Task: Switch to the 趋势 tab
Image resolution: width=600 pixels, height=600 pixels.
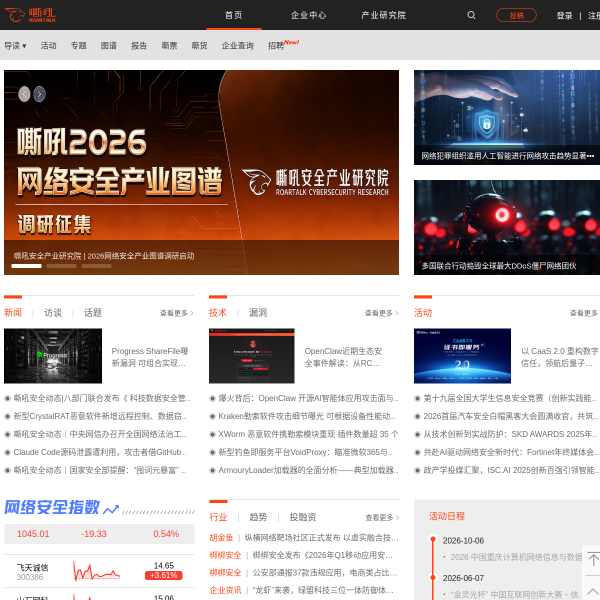Action: click(258, 517)
